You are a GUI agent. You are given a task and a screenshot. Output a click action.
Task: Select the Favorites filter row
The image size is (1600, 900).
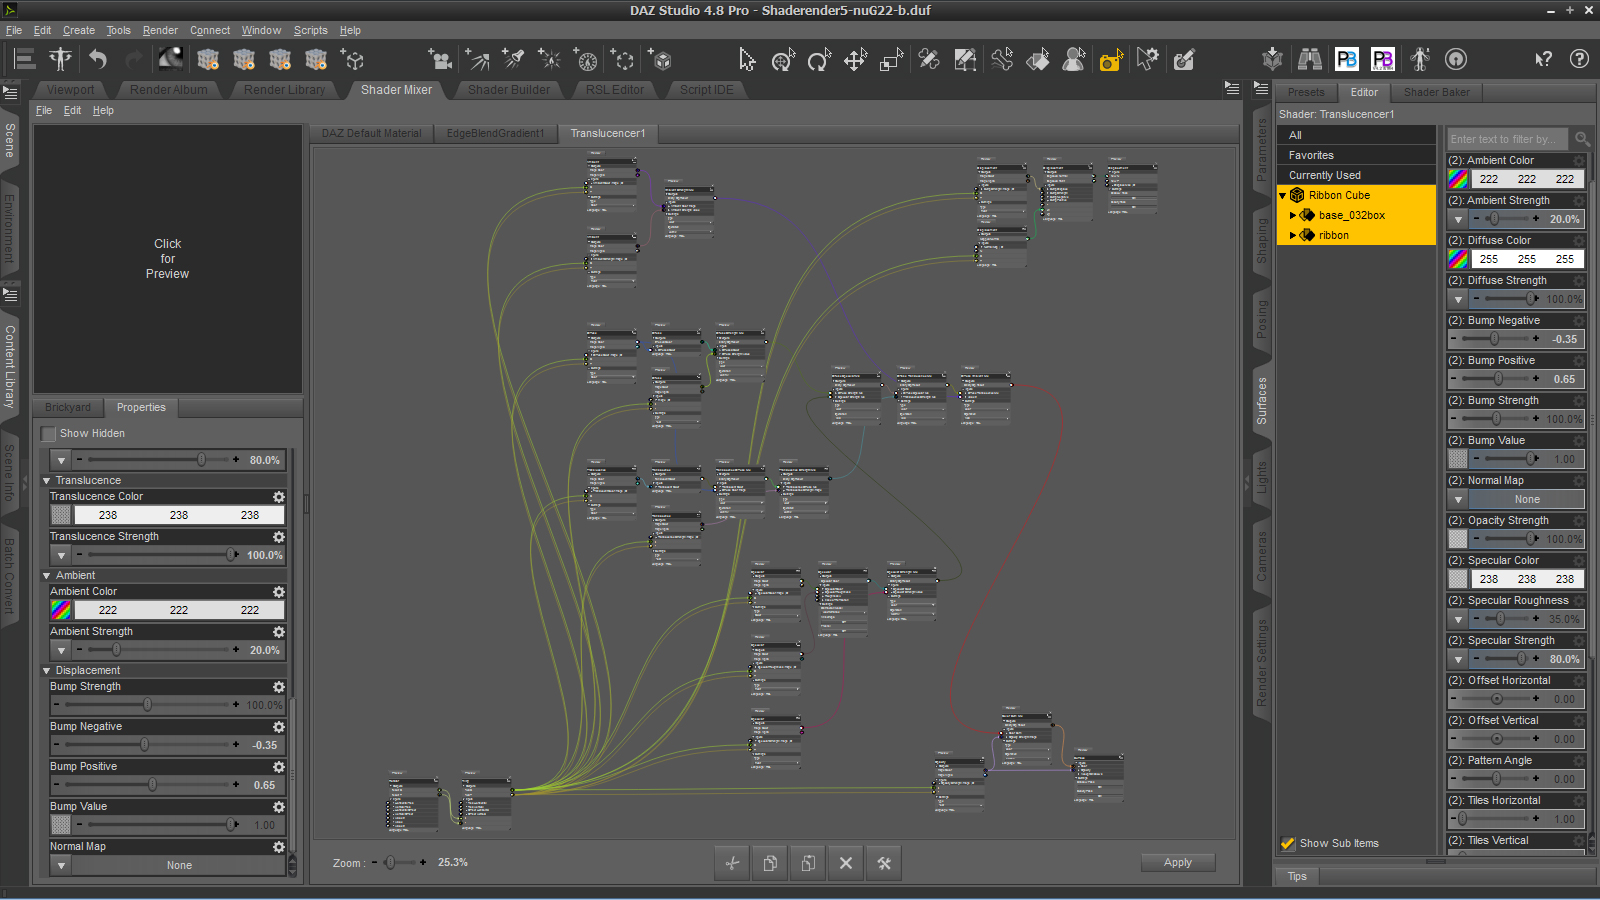(1356, 155)
